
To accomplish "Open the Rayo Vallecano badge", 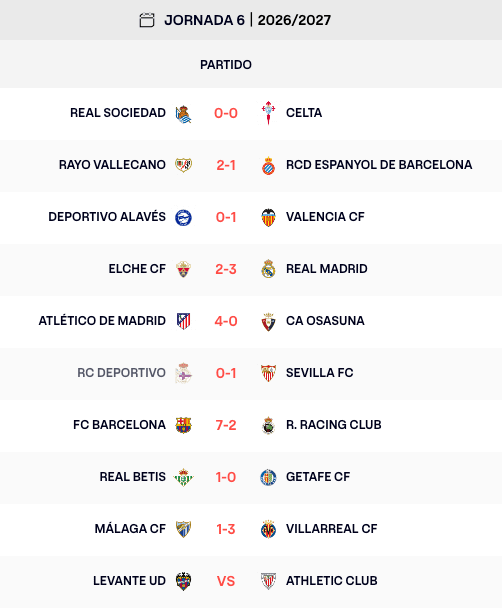I will pyautogui.click(x=183, y=165).
